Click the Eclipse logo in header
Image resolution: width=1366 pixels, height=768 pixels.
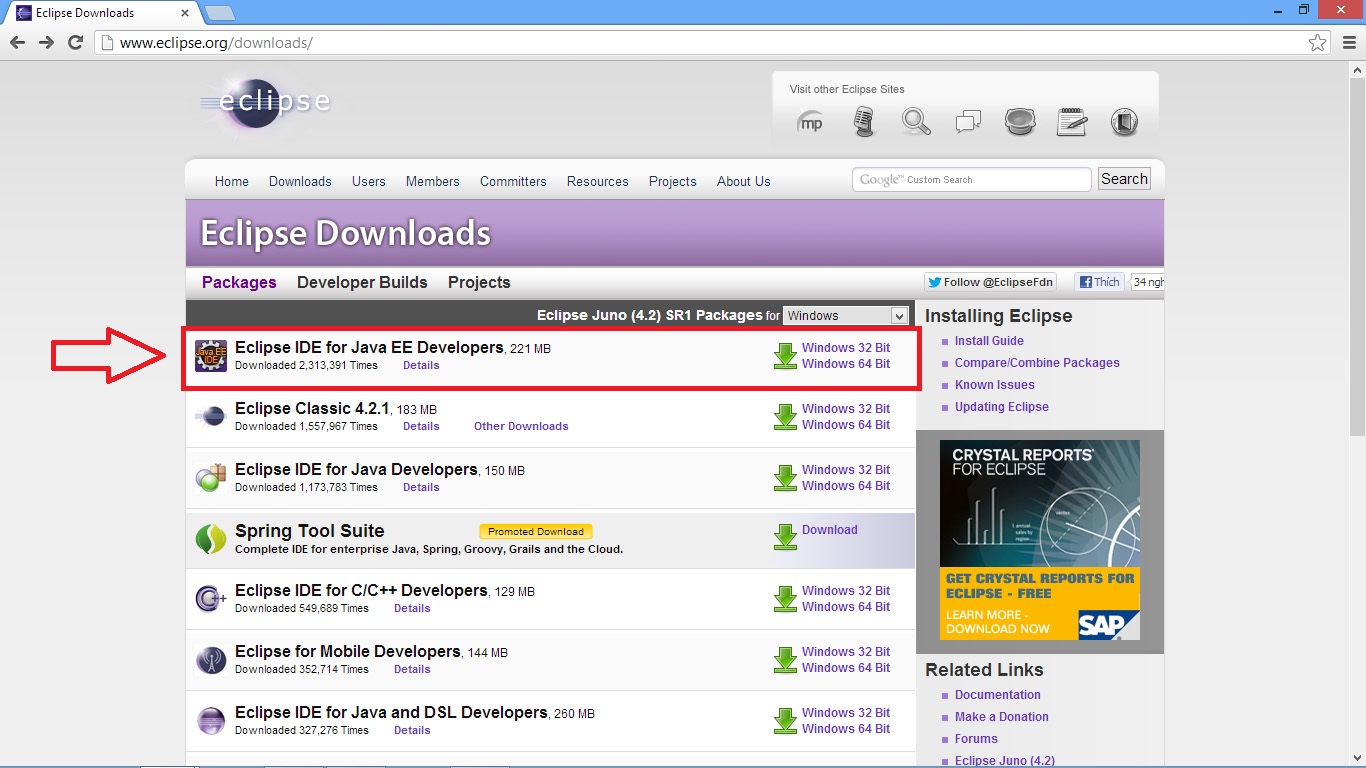265,104
